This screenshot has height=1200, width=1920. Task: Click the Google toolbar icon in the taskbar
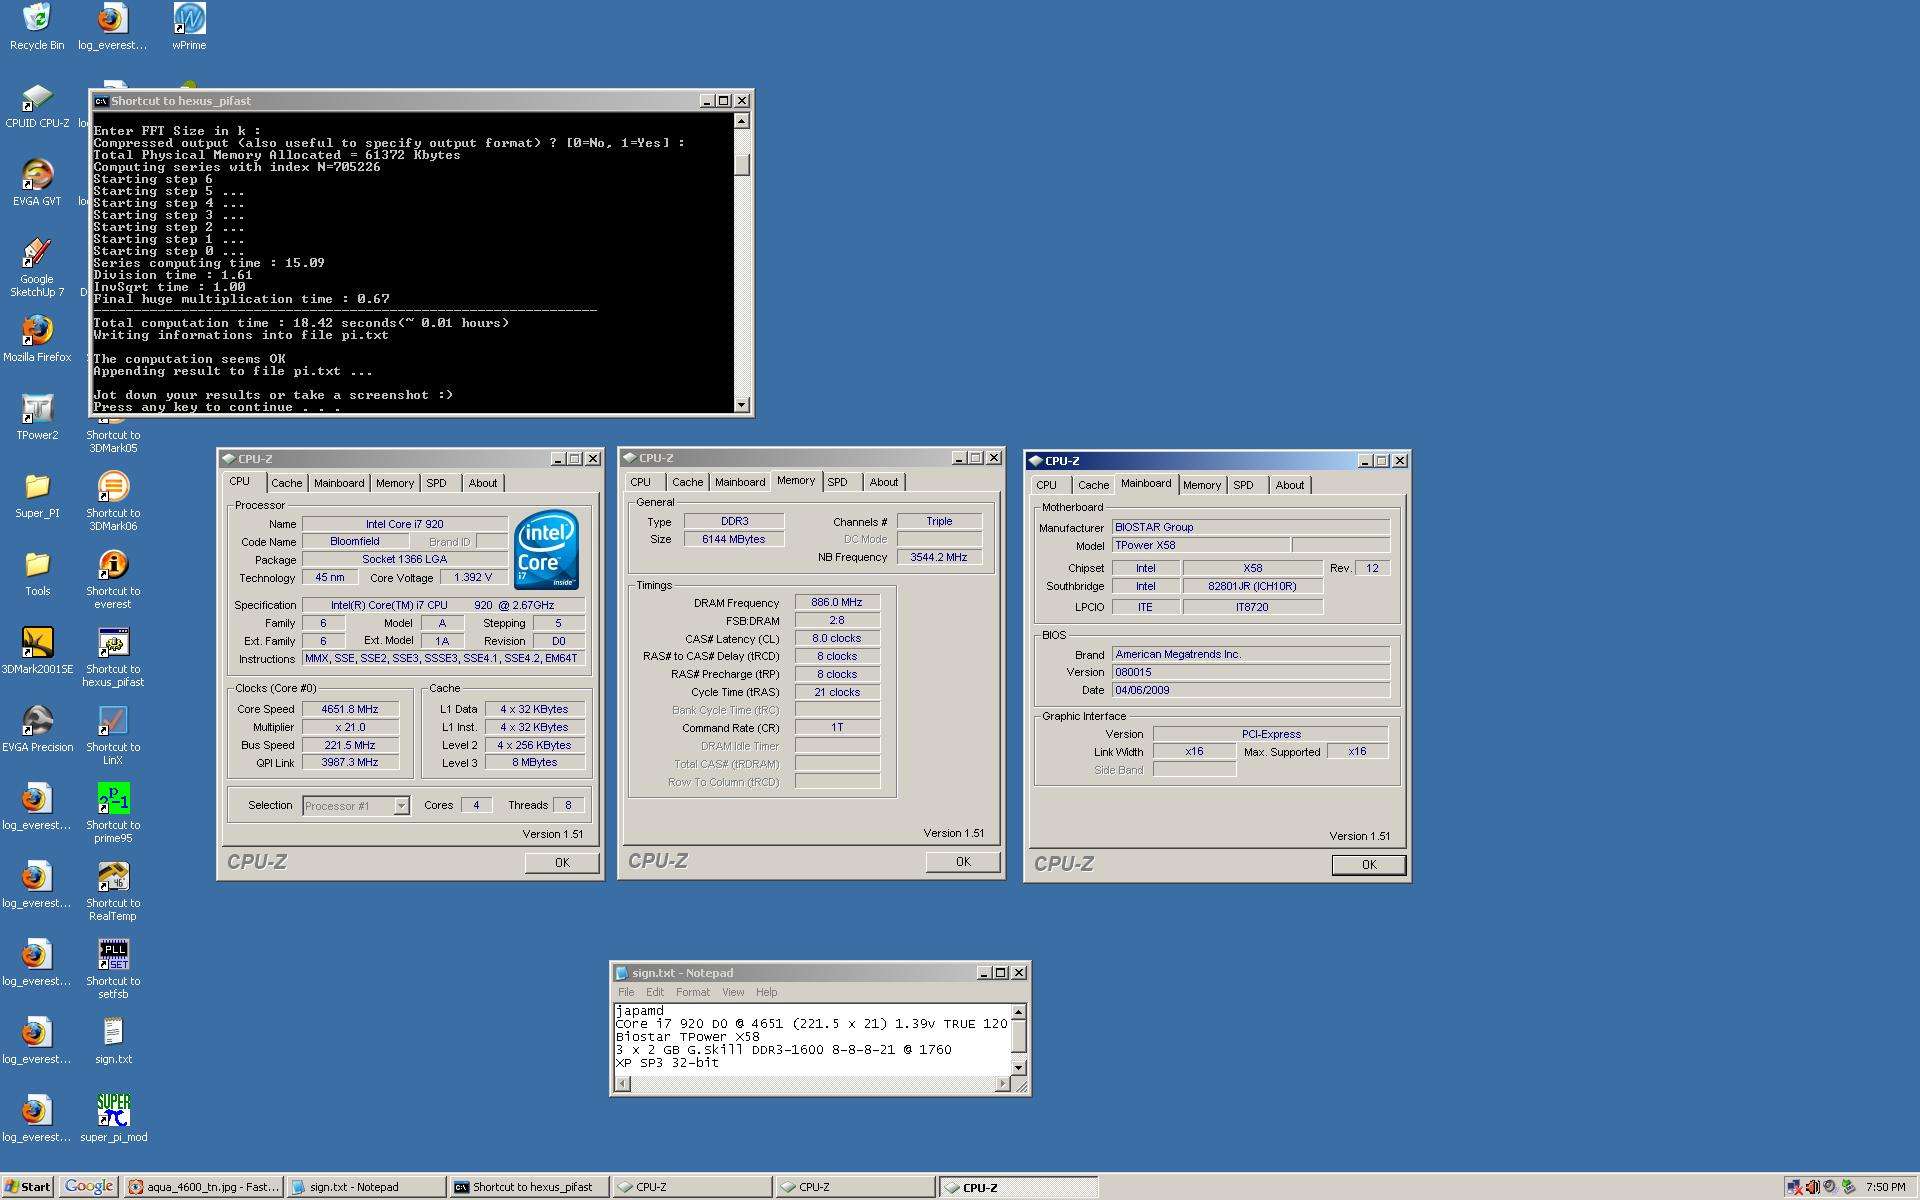(x=89, y=1187)
